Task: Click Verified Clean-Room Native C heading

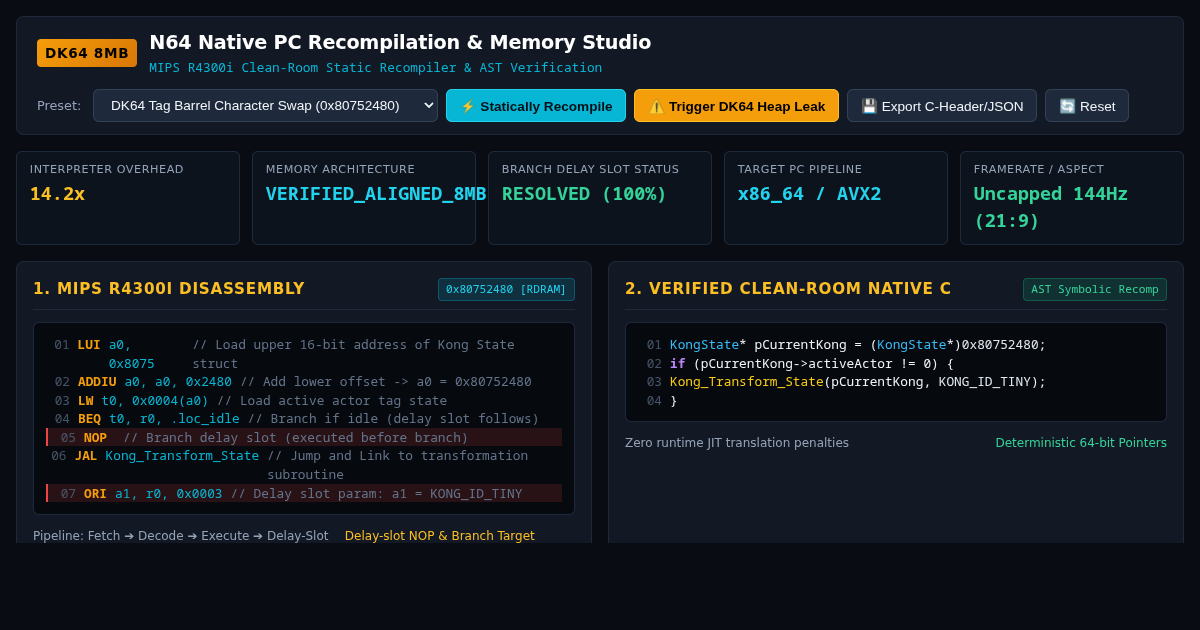Action: 788,289
